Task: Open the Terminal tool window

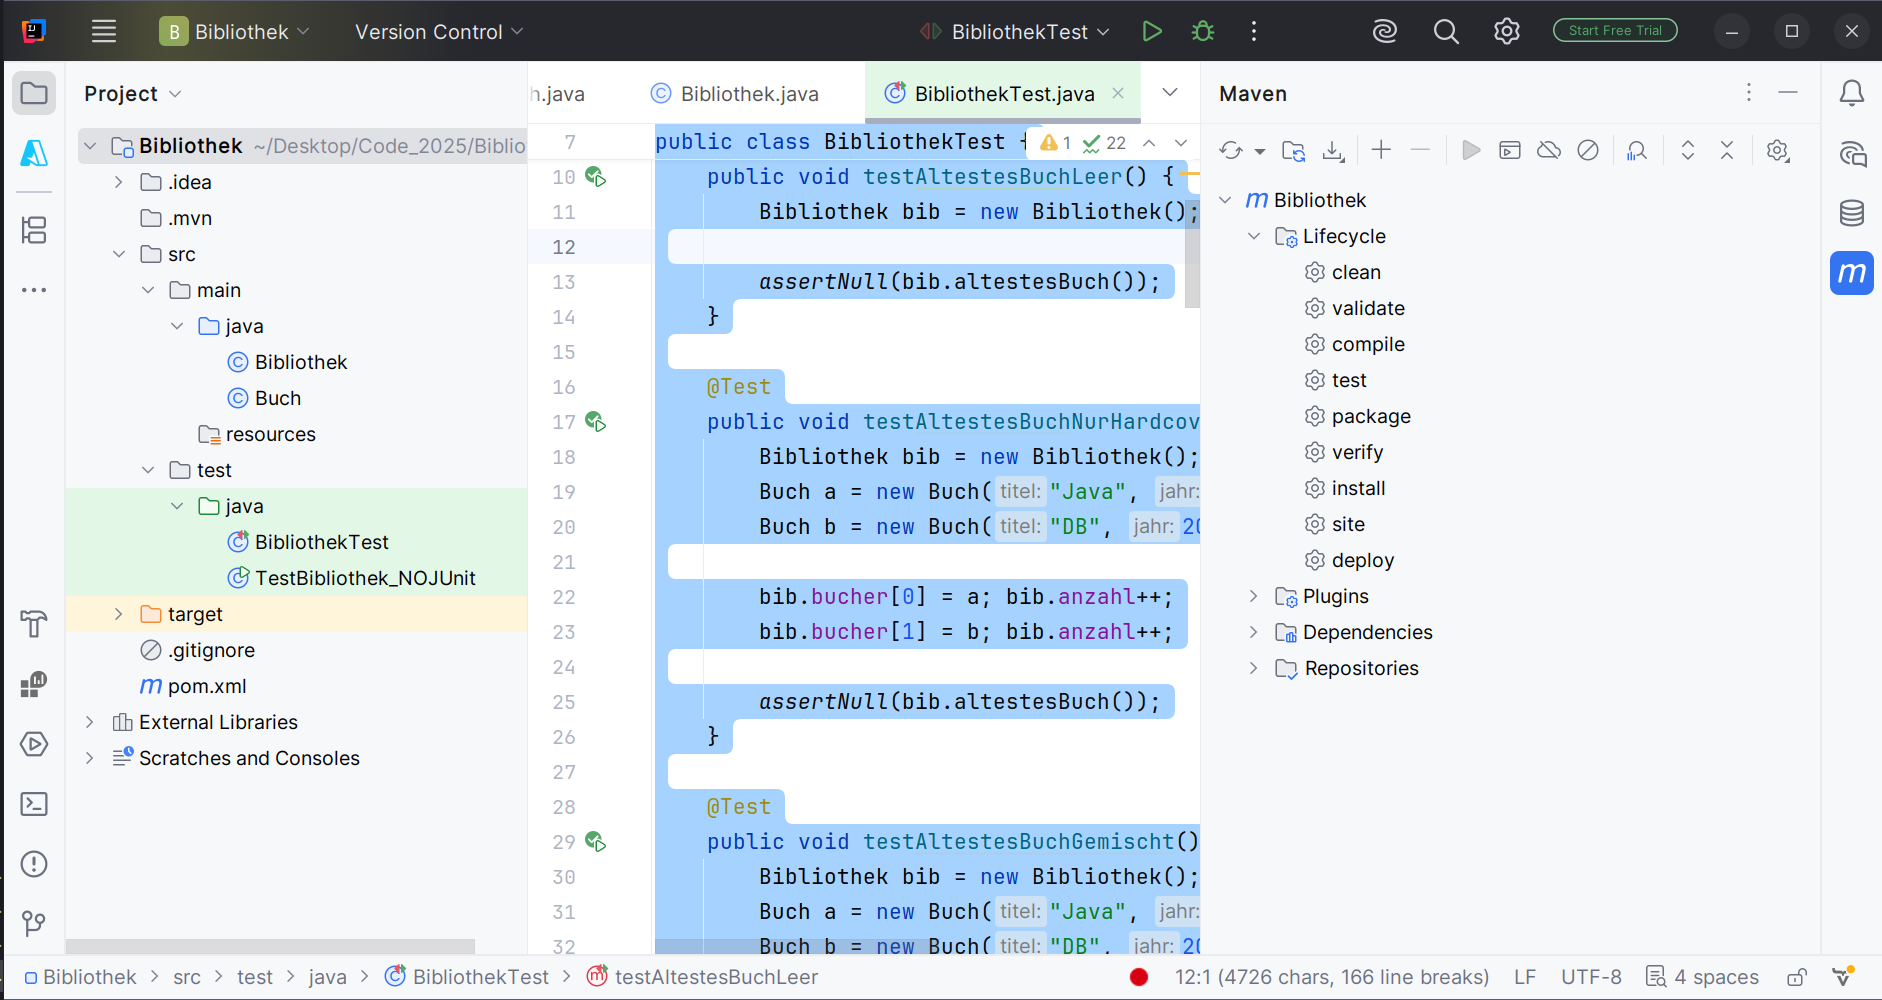Action: (x=34, y=804)
